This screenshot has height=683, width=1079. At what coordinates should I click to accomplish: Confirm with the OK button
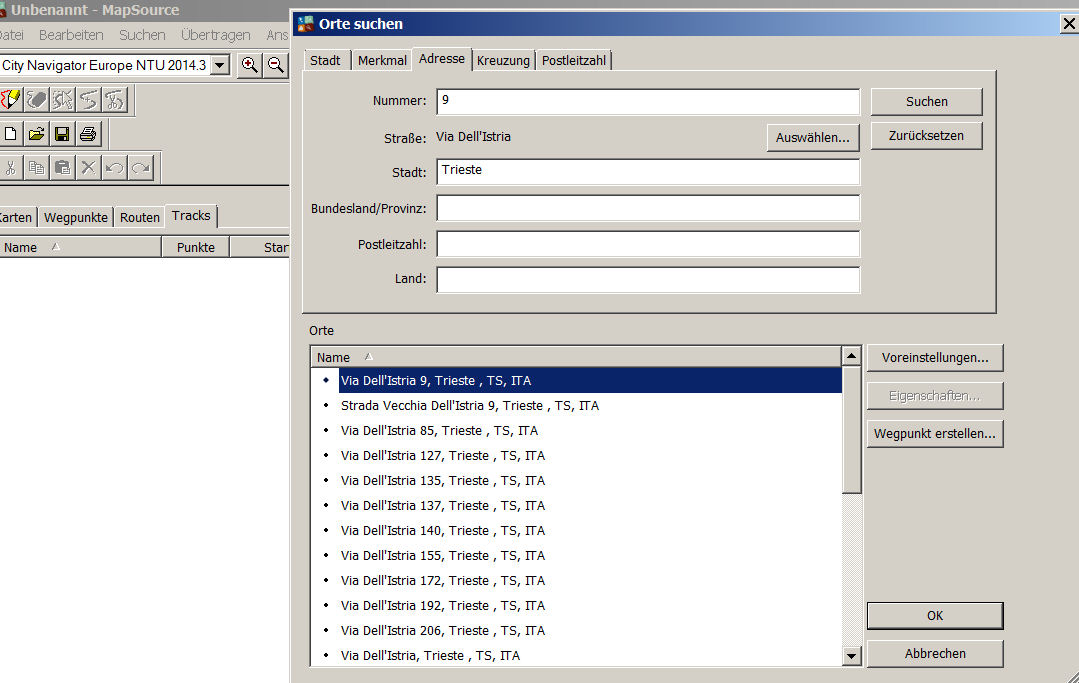(x=934, y=616)
